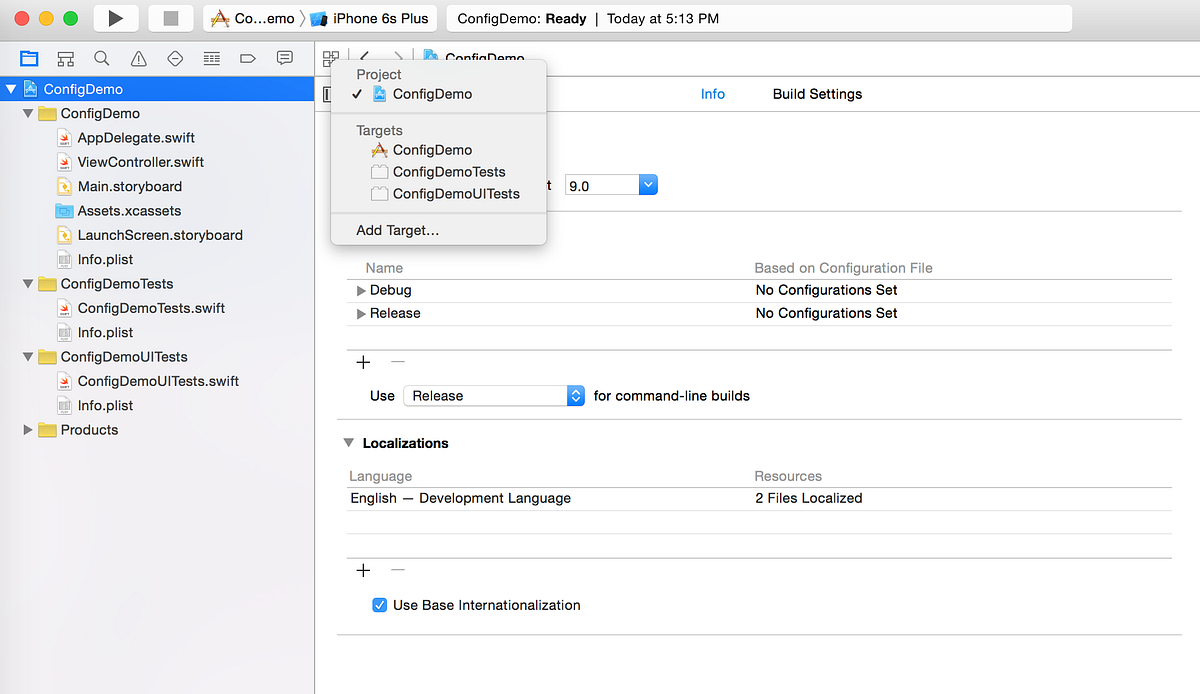Enable Use Base Internationalization checkbox
The image size is (1200, 694).
point(379,605)
